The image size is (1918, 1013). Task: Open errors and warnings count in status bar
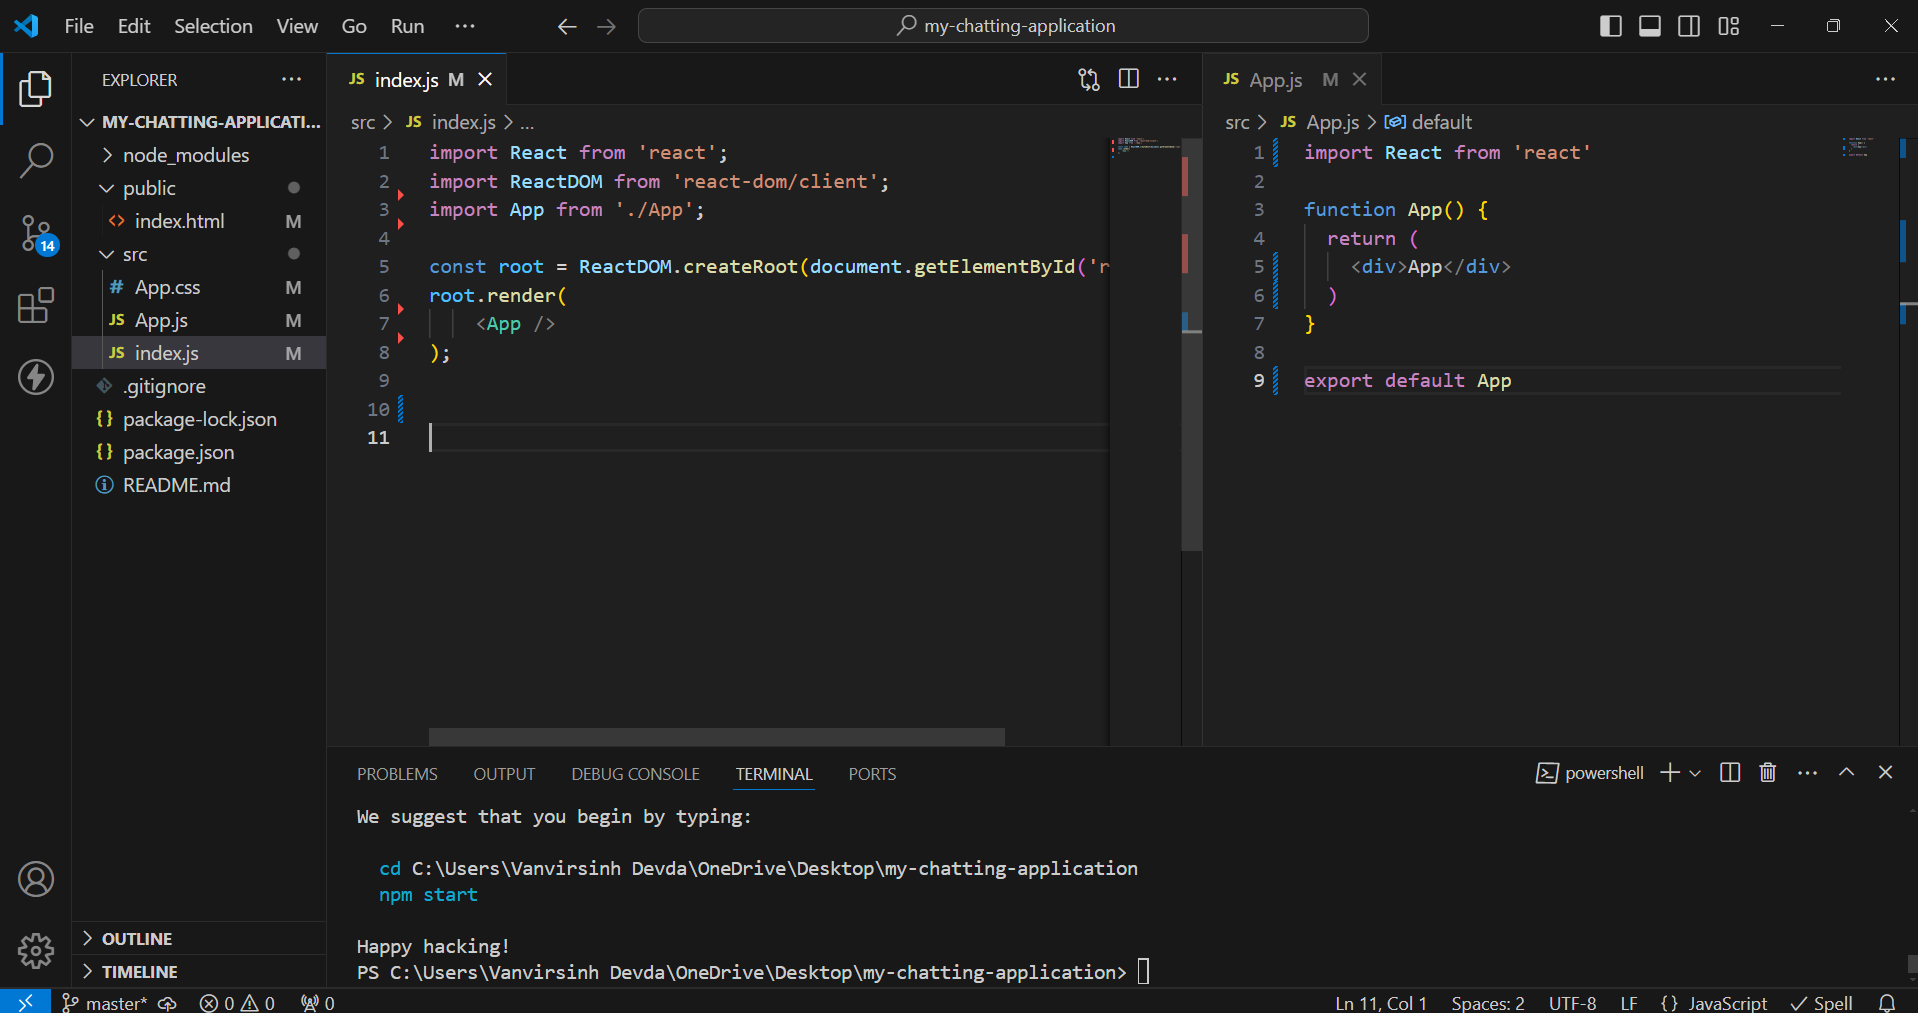pyautogui.click(x=237, y=1002)
